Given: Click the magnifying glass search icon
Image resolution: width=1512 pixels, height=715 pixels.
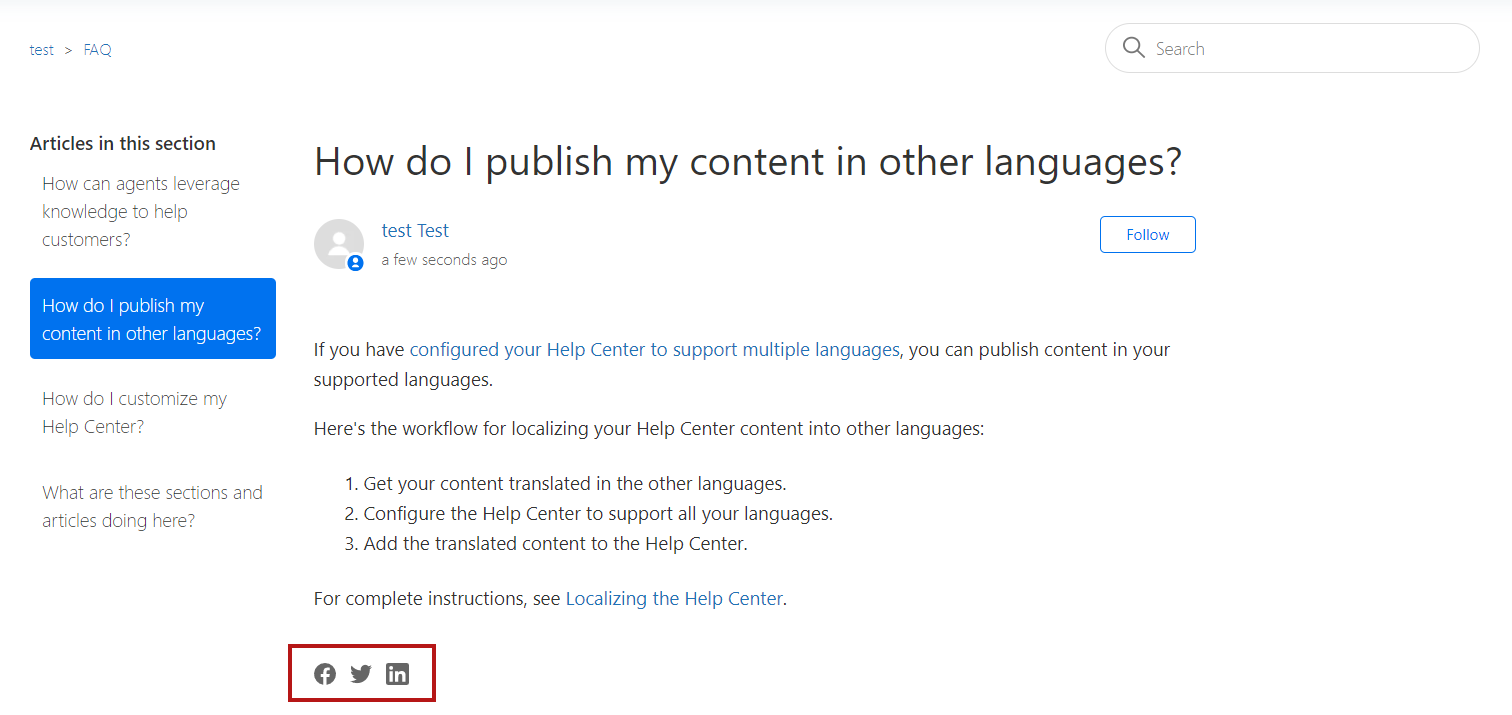Looking at the screenshot, I should [x=1133, y=48].
